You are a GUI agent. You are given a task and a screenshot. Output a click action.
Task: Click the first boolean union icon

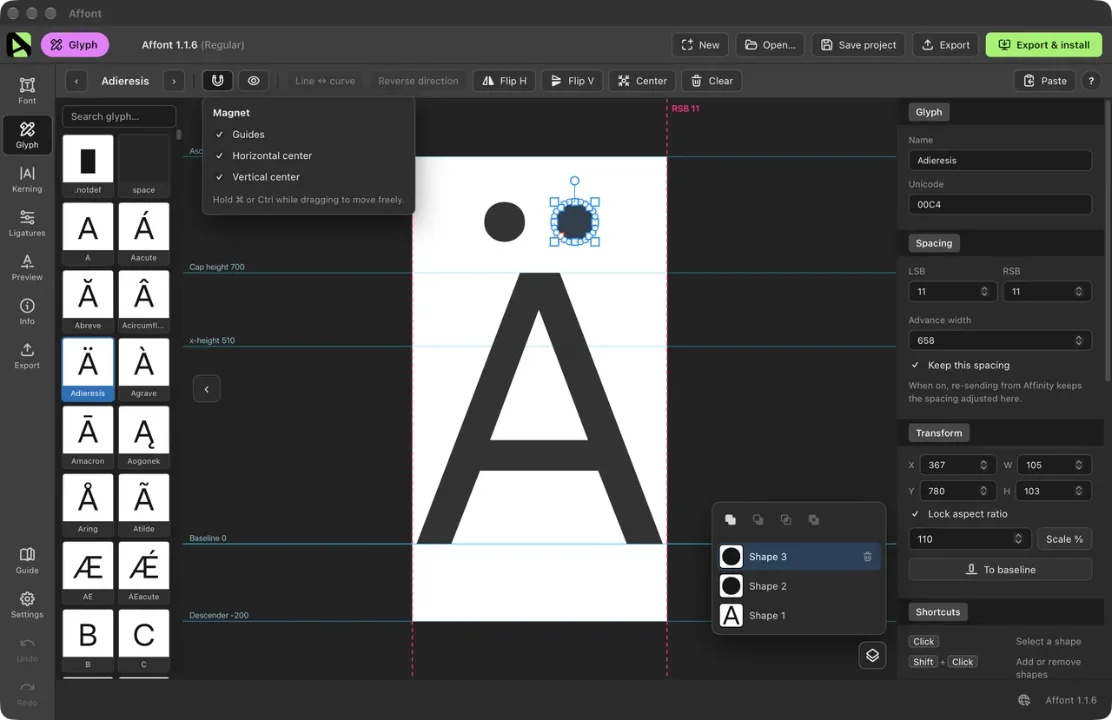point(730,520)
